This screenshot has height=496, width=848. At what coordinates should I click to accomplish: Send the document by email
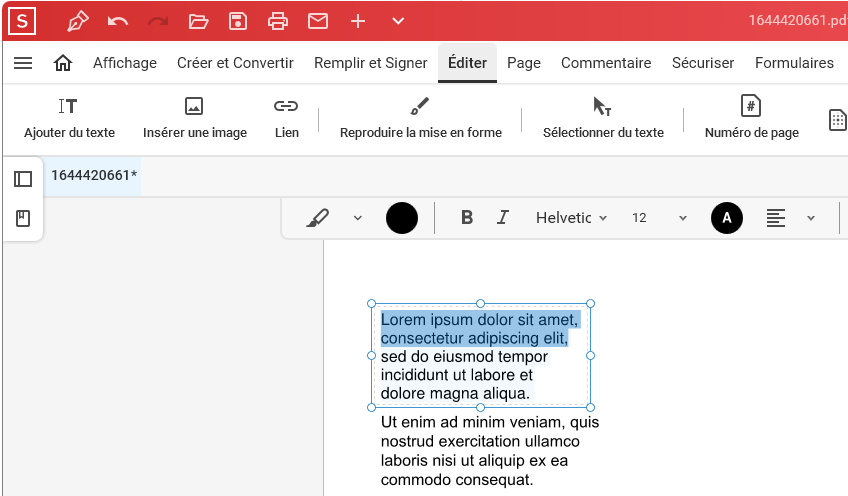click(x=318, y=21)
